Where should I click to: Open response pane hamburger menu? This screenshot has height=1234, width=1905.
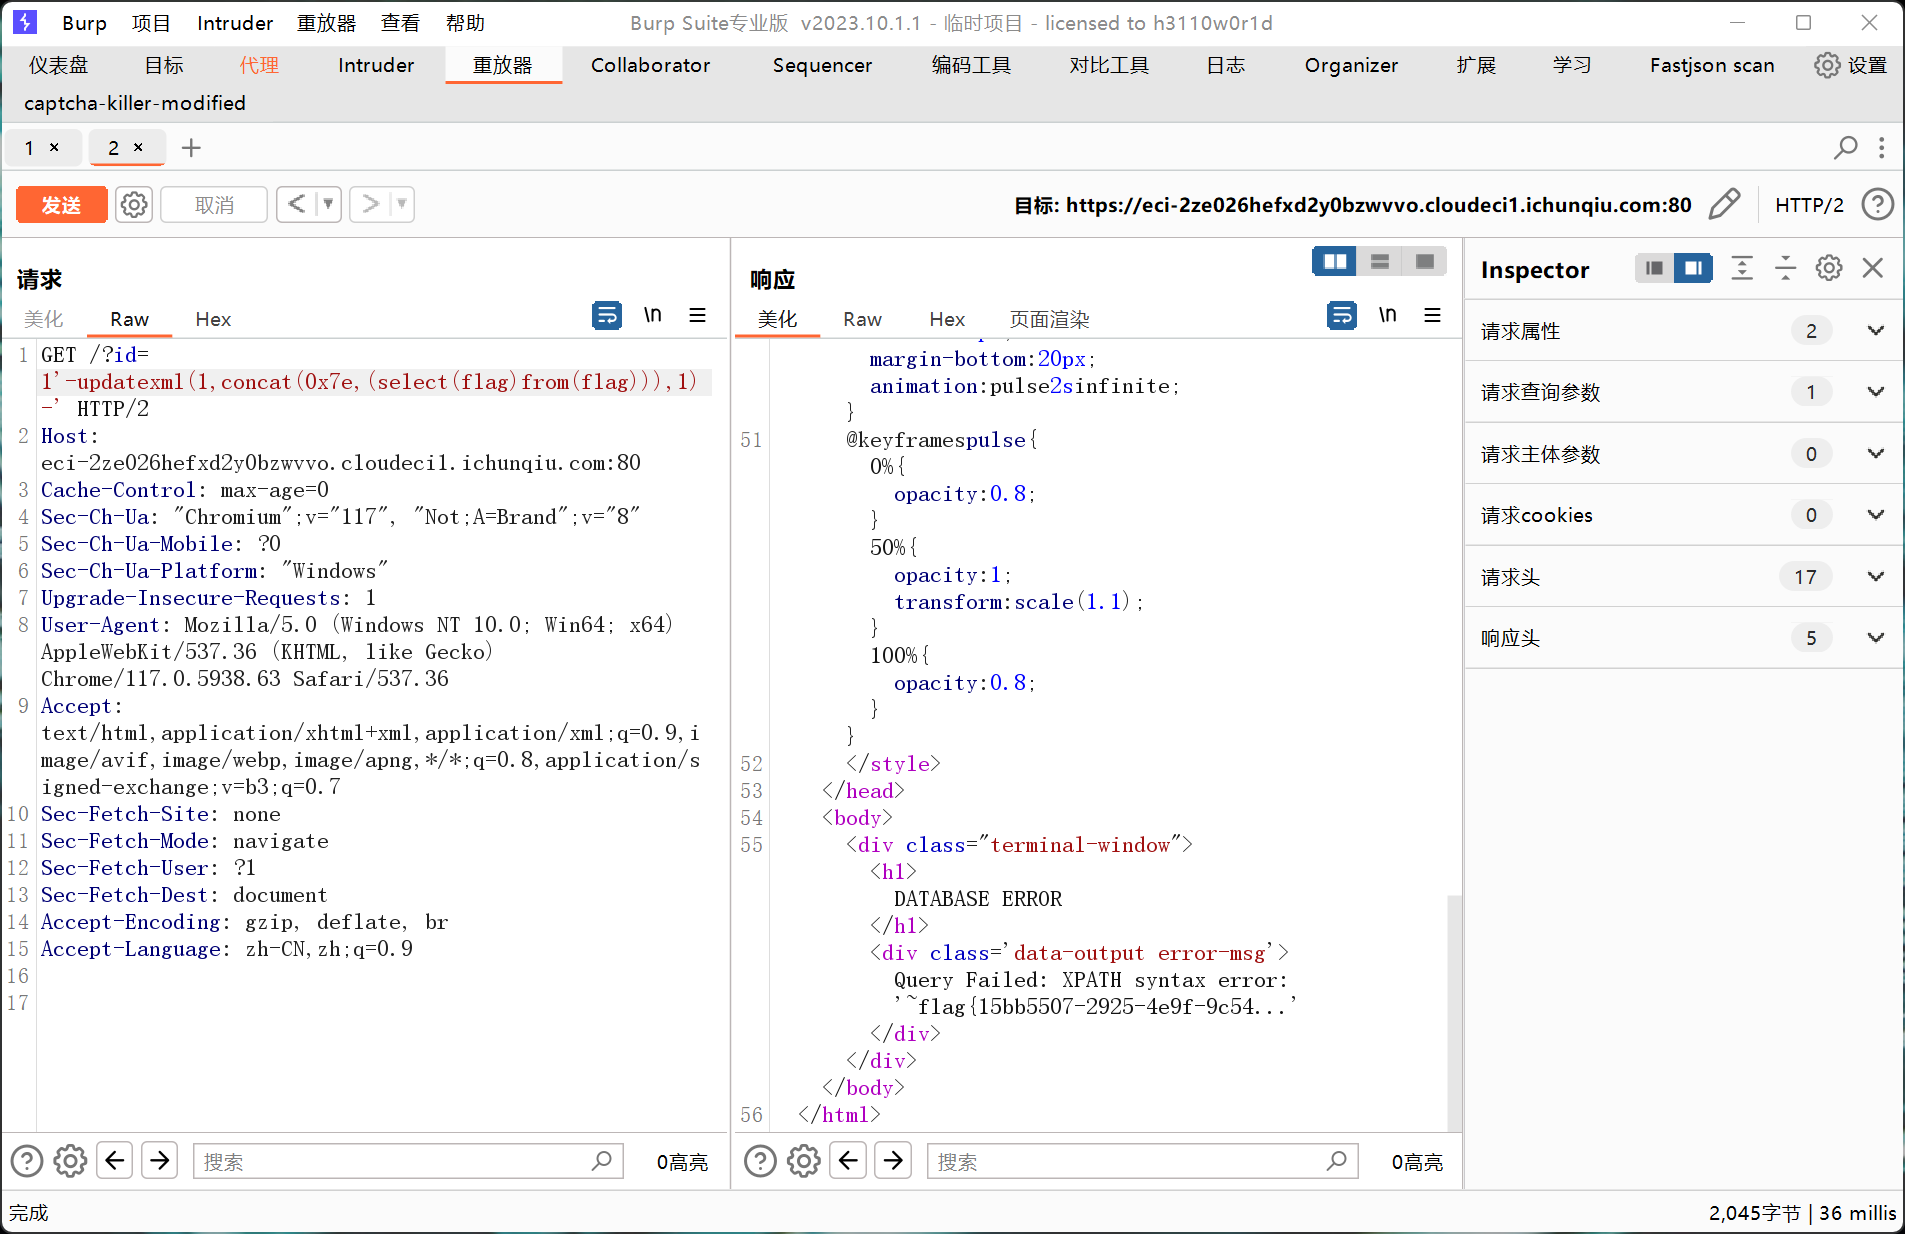pos(1433,315)
